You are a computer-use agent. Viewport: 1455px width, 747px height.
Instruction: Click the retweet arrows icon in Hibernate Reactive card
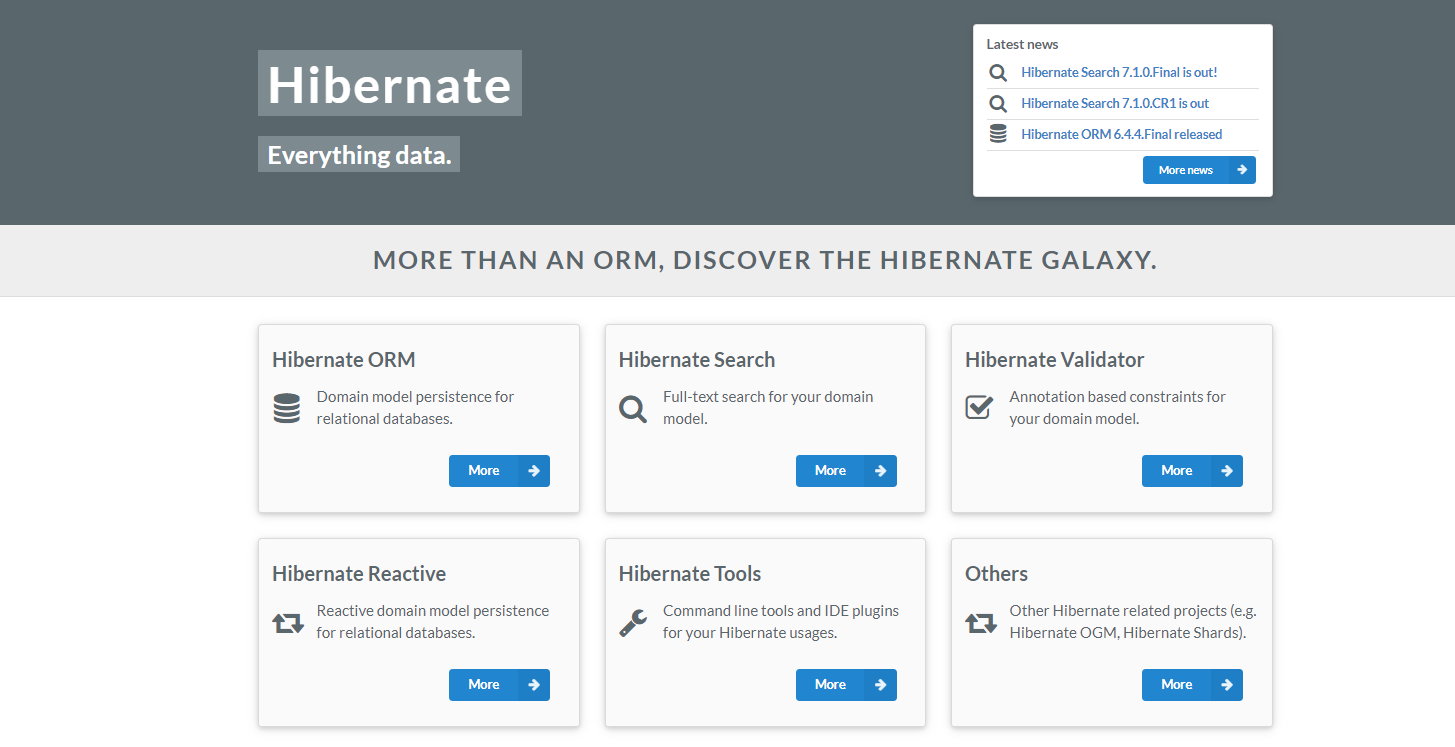point(288,623)
